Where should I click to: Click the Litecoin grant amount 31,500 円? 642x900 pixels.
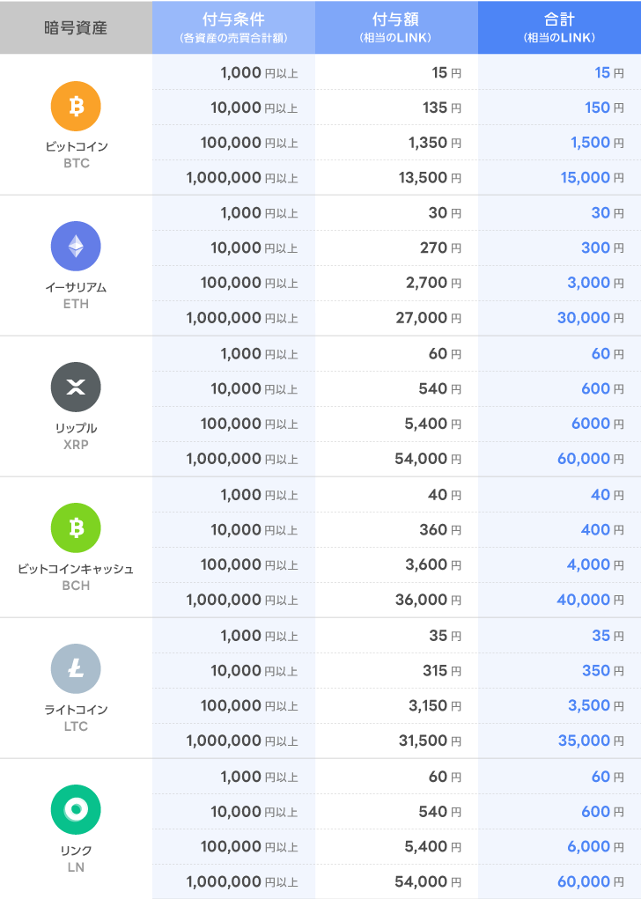[x=429, y=741]
